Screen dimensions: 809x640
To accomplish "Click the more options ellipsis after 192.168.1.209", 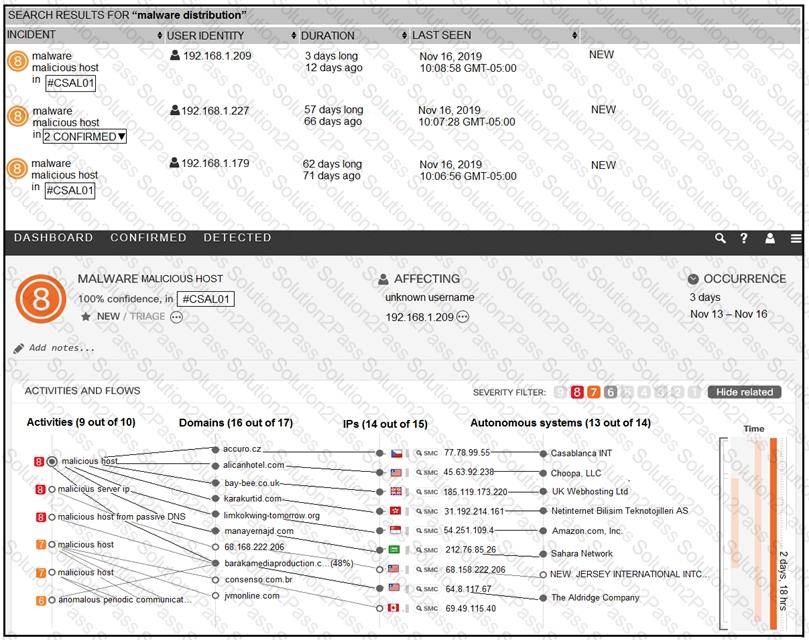I will [463, 317].
